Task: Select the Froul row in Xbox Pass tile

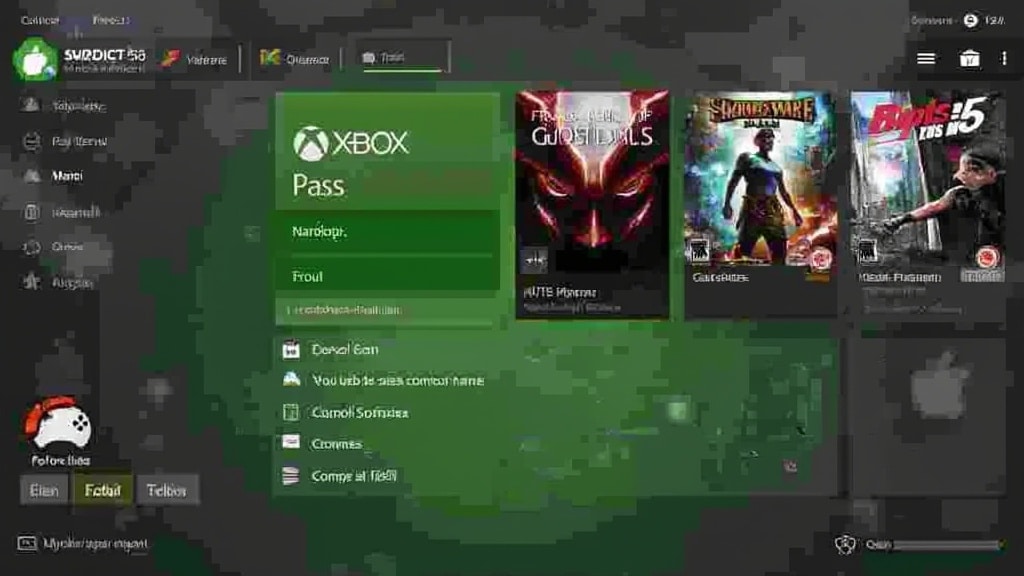Action: click(387, 276)
